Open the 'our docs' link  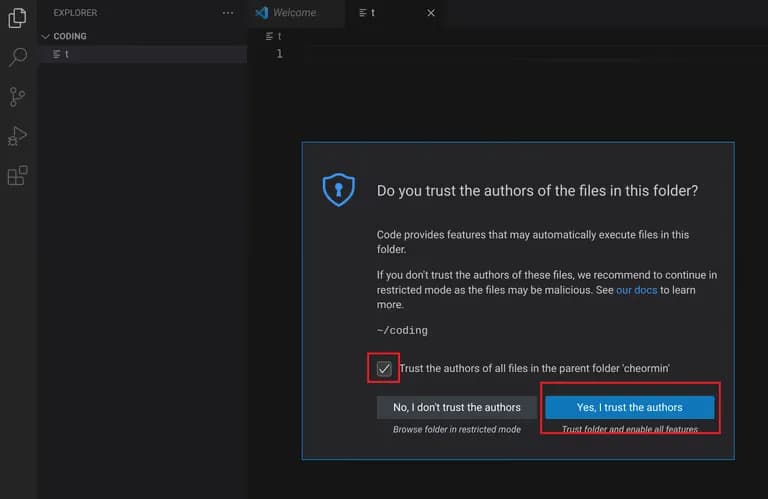[637, 290]
